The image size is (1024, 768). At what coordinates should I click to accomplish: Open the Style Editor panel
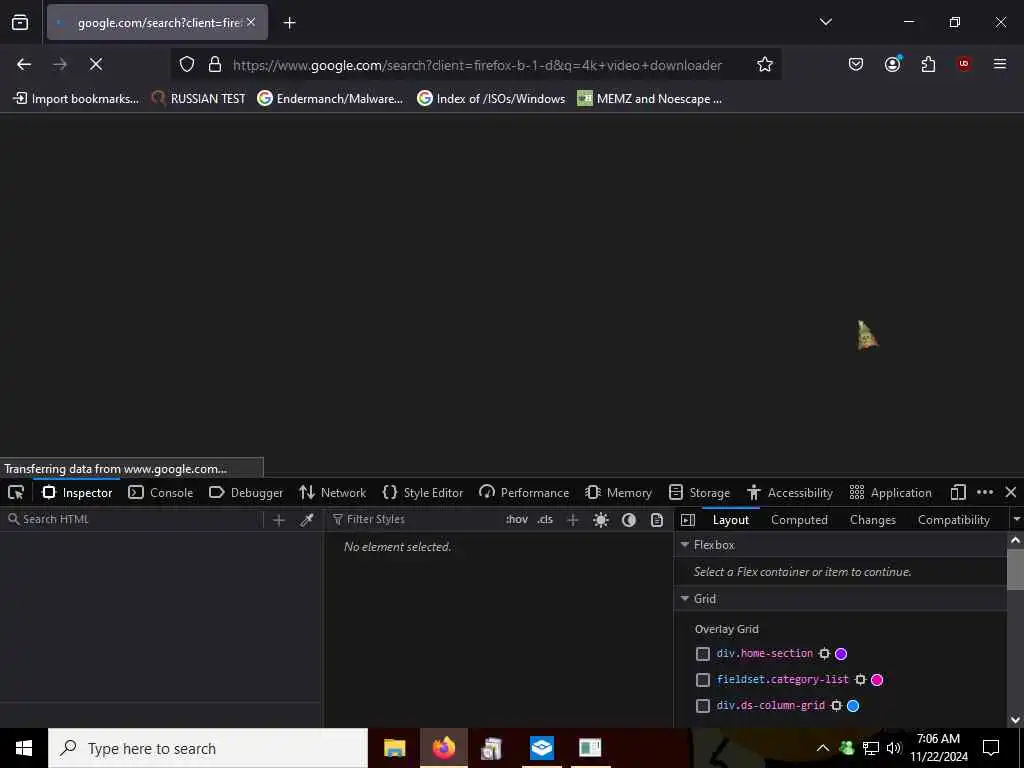(423, 492)
